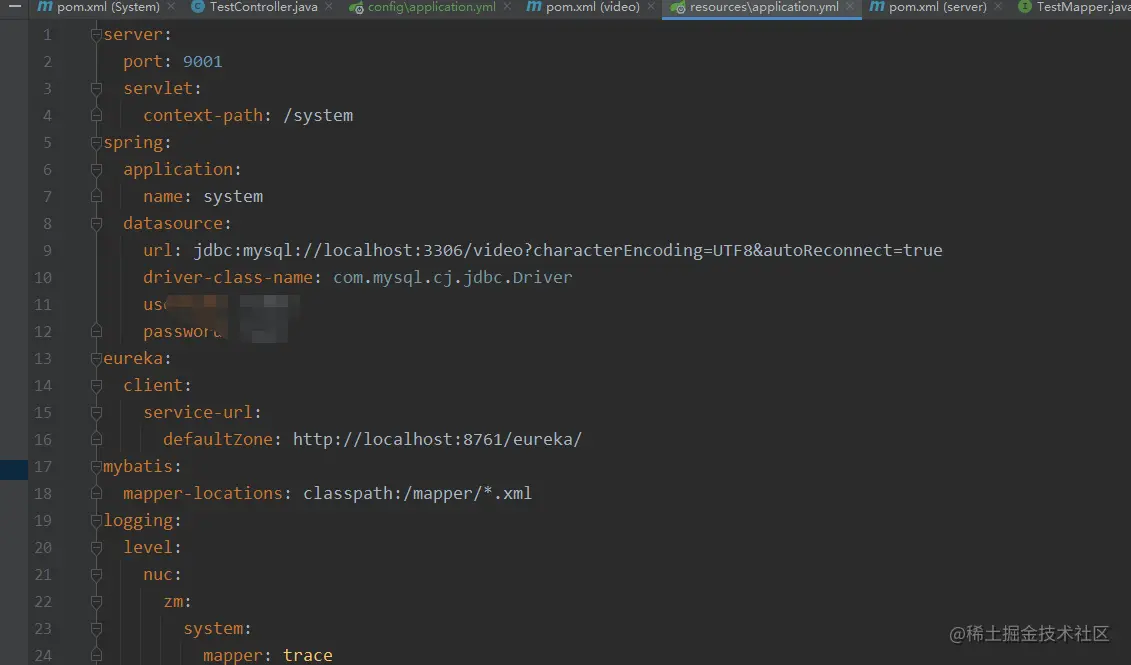
Task: Click the classpath:/mapper/*.xml value
Action: coord(417,493)
